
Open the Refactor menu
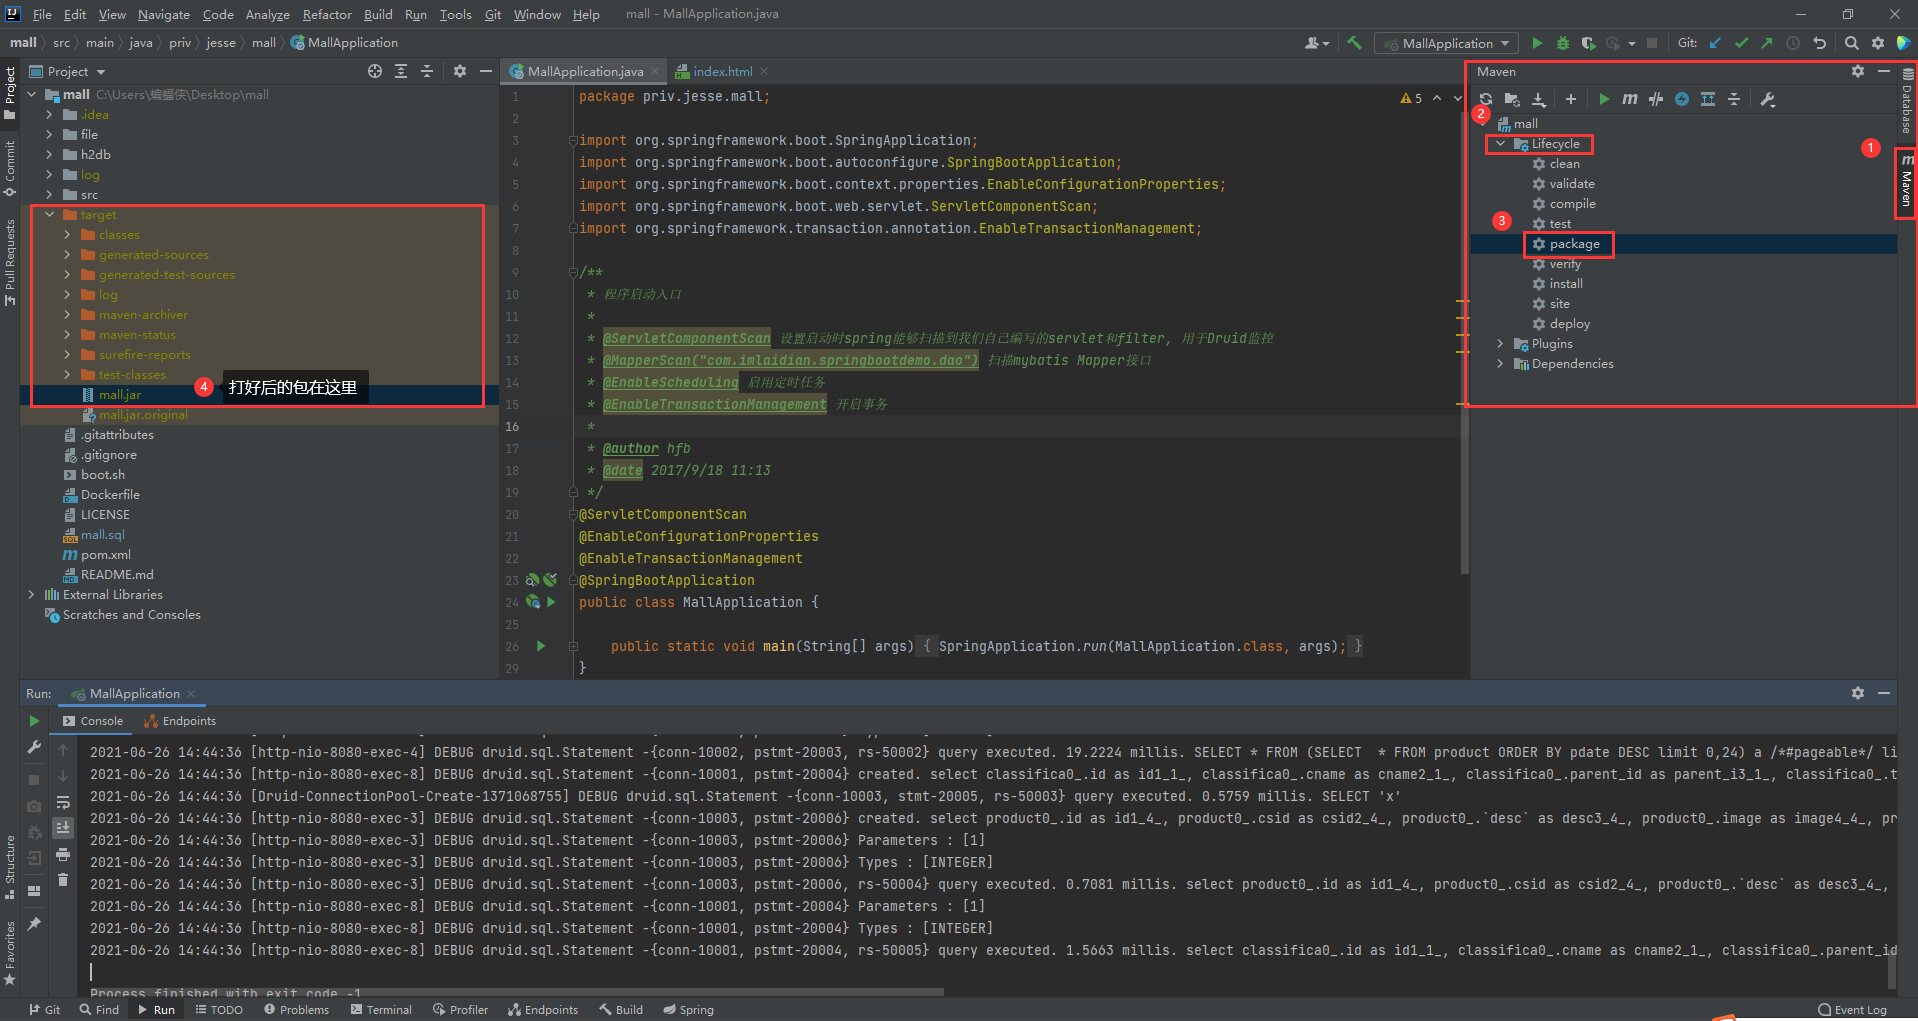pos(327,14)
